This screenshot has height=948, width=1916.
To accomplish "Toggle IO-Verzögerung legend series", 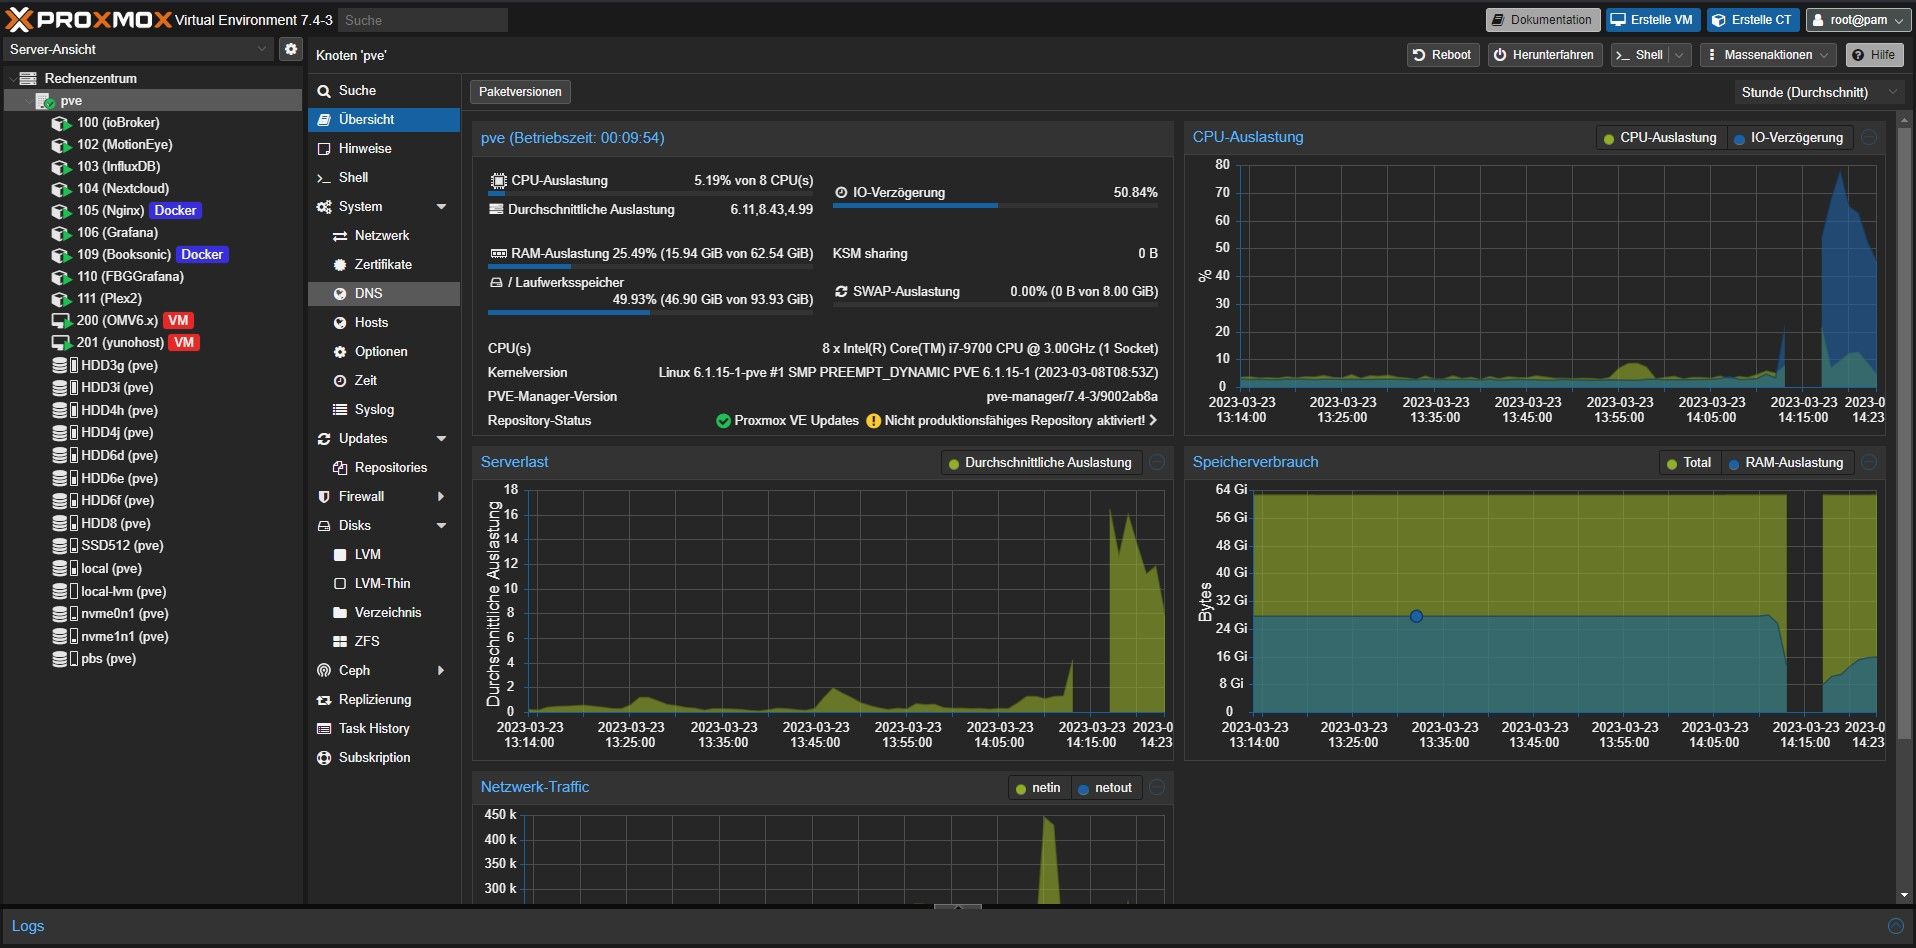I will tap(1789, 138).
